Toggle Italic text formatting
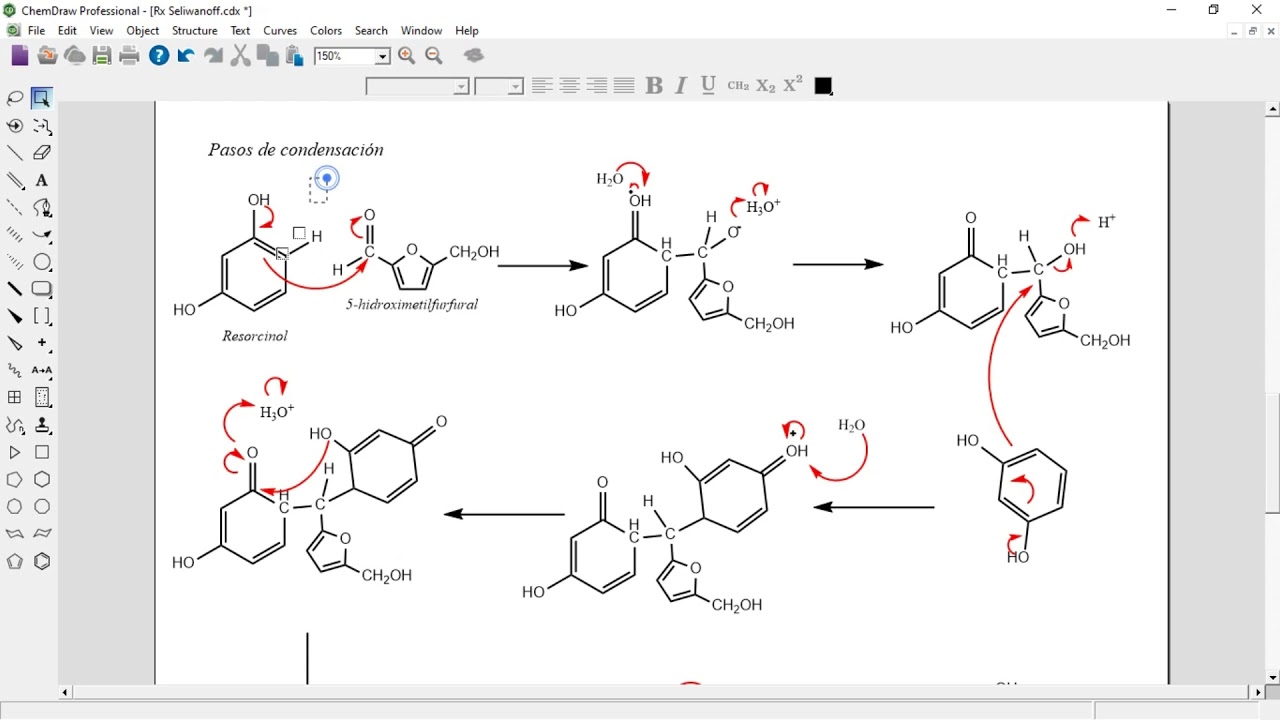1280x720 pixels. (681, 86)
